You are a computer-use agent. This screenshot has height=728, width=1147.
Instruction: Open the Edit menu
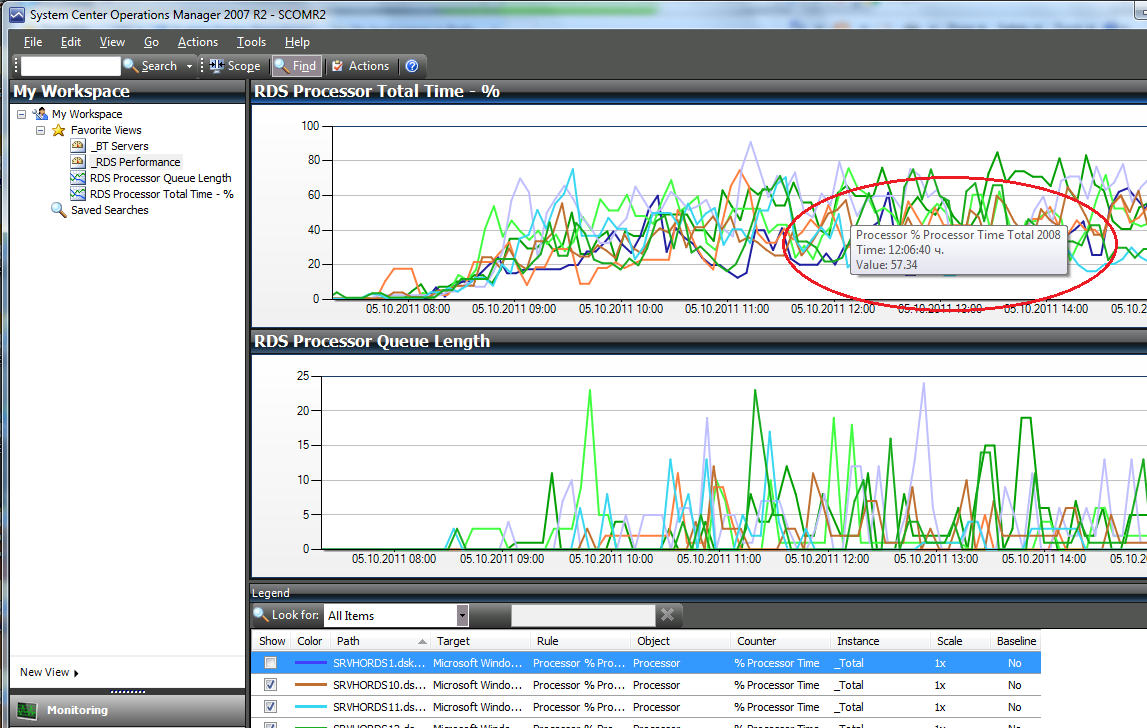71,42
